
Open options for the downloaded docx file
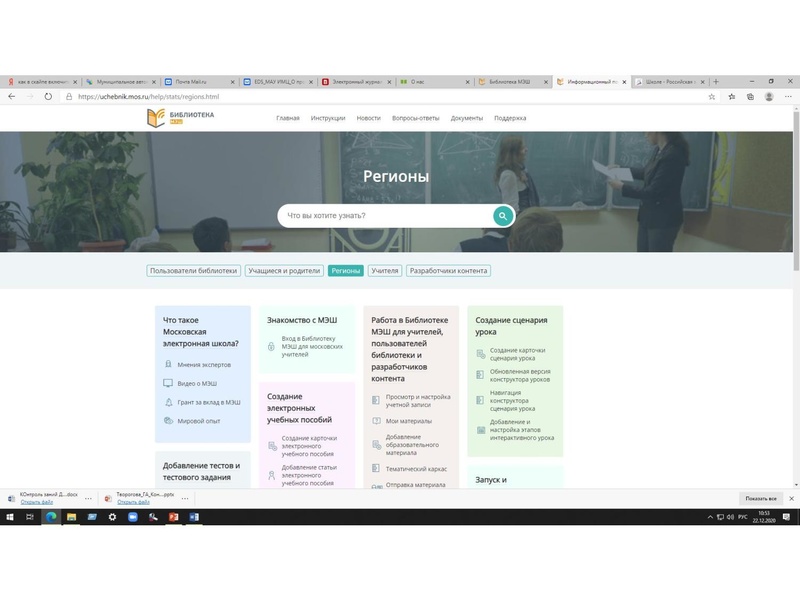pos(86,498)
